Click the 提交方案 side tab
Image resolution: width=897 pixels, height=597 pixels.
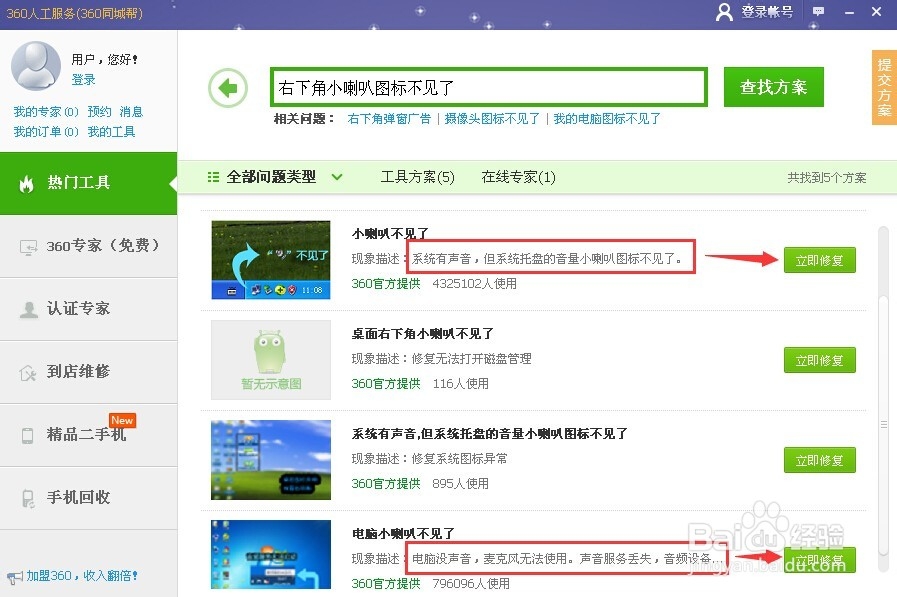coord(884,87)
